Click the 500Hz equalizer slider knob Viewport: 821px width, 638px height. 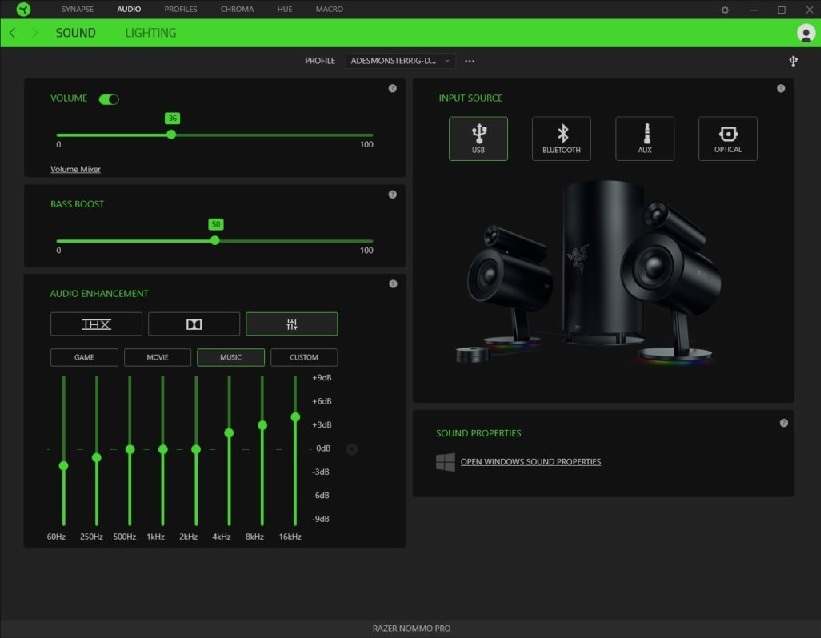click(x=130, y=449)
